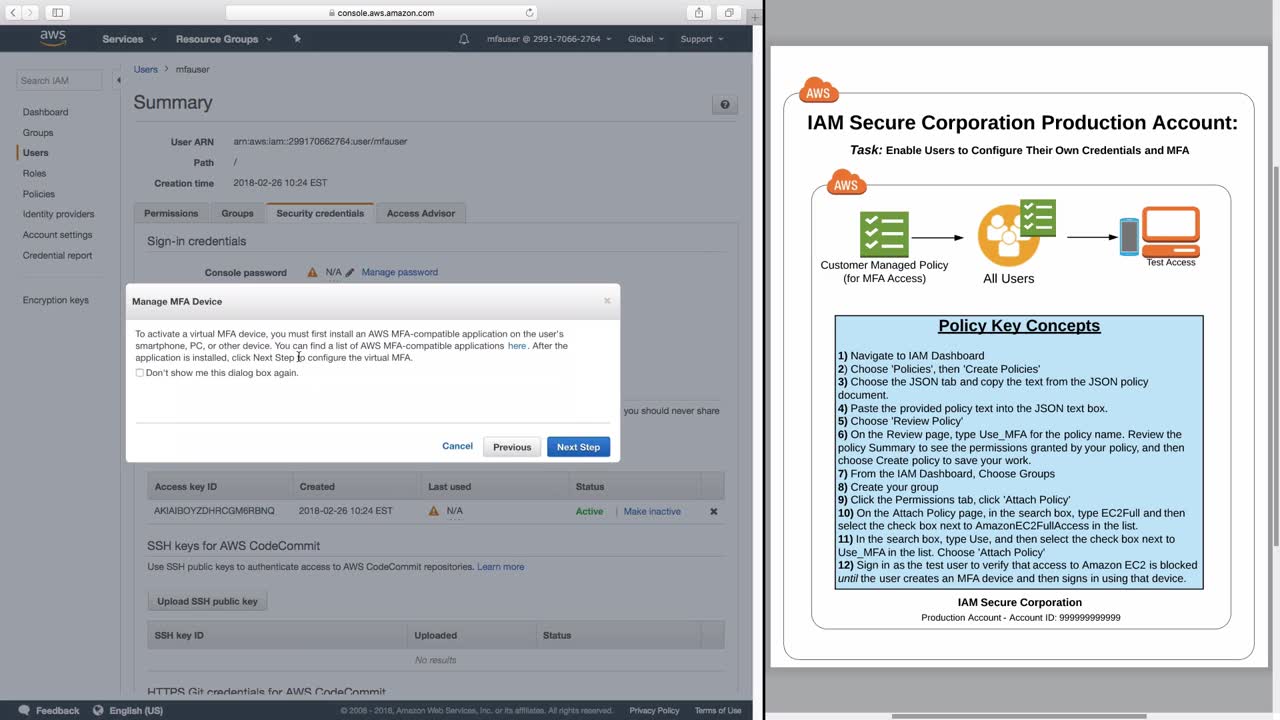Viewport: 1280px width, 720px height.
Task: Open Policies in the IAM sidebar
Action: tap(39, 194)
